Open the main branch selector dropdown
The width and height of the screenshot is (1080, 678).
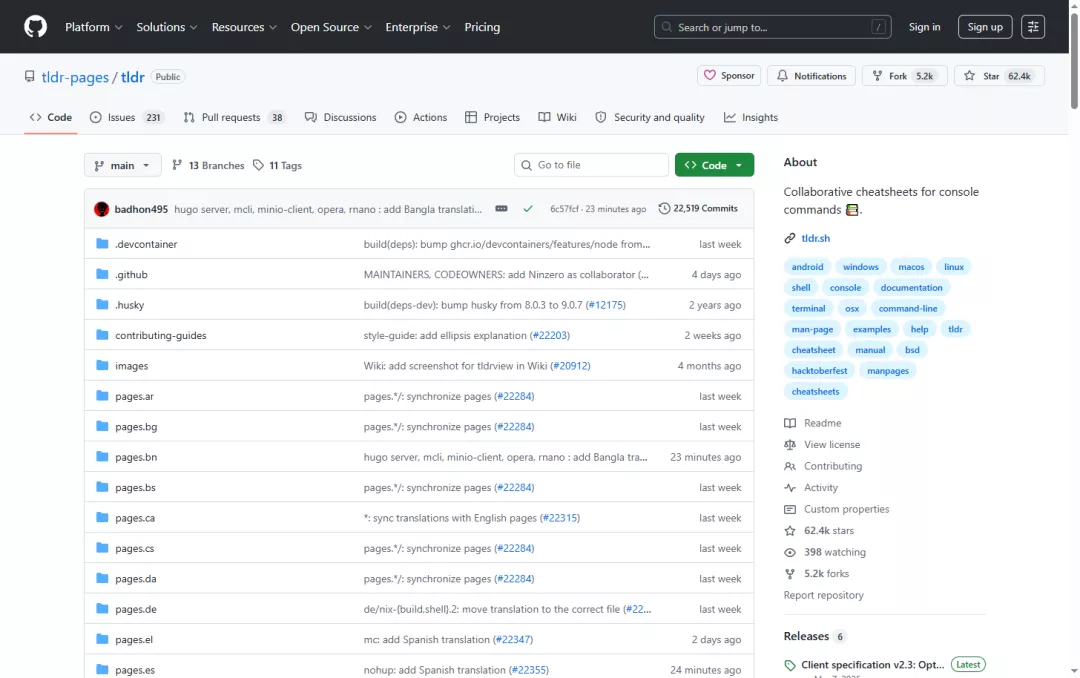click(123, 165)
